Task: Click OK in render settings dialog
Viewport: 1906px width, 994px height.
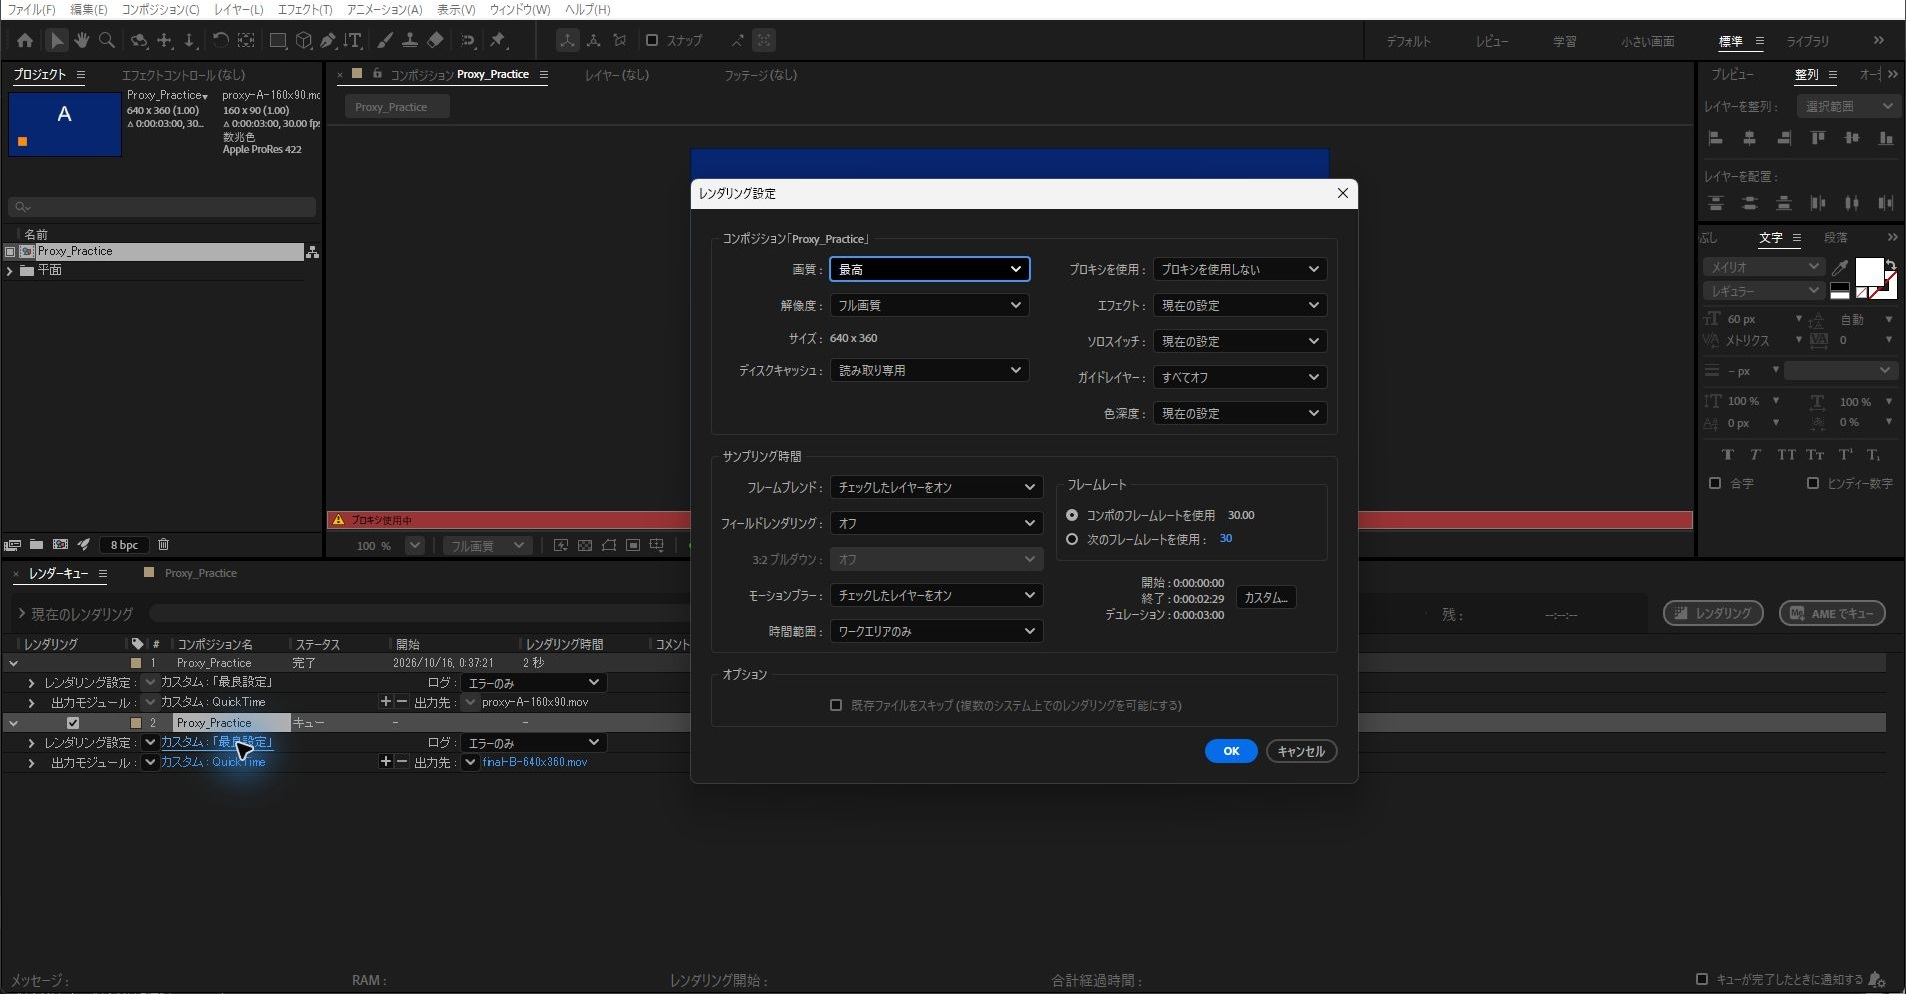Action: (x=1231, y=751)
